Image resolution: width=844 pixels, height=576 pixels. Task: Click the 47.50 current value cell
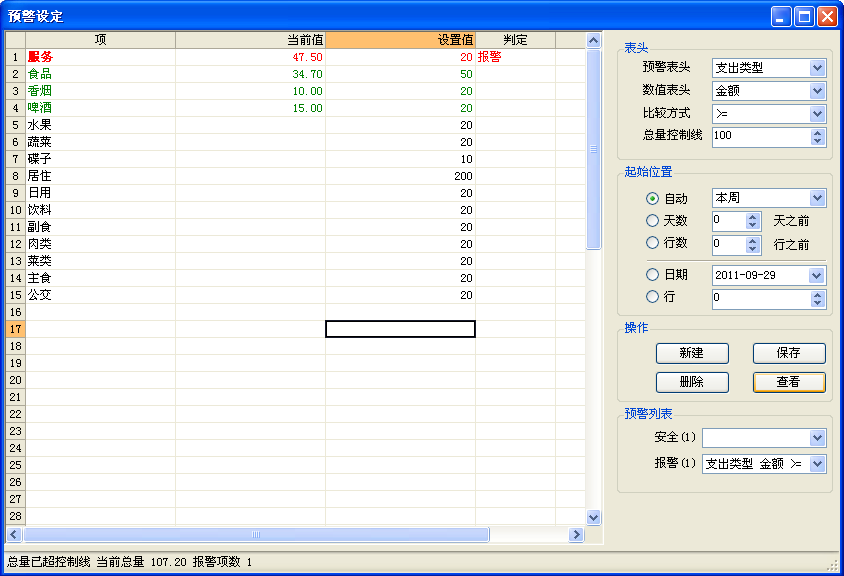point(250,57)
